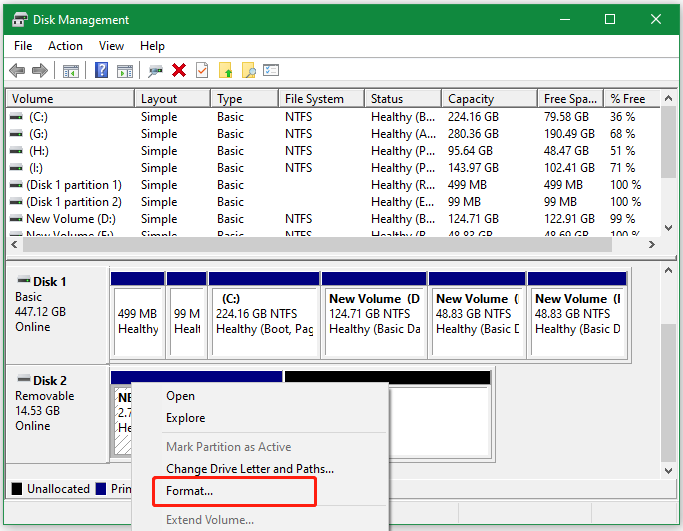The height and width of the screenshot is (531, 683).
Task: Click the Forward arrow toolbar icon
Action: [x=40, y=70]
